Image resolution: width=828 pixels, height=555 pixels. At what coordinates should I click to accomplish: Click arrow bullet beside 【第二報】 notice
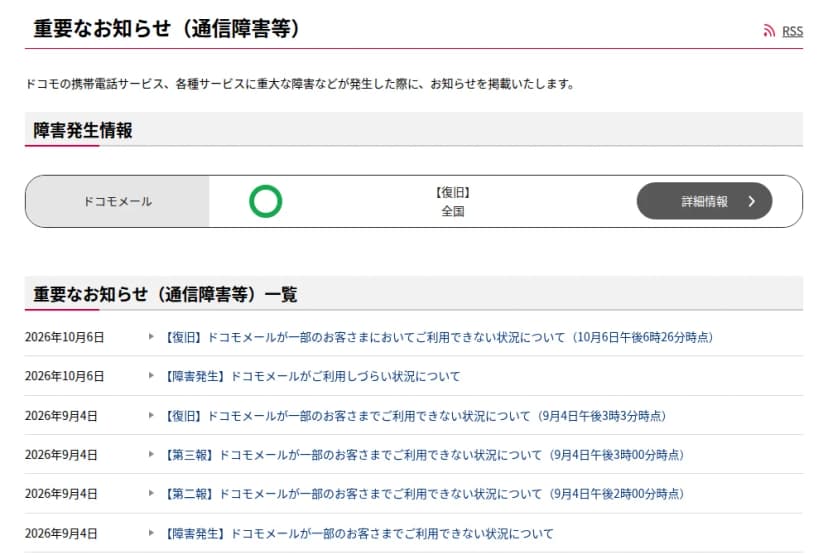click(151, 493)
